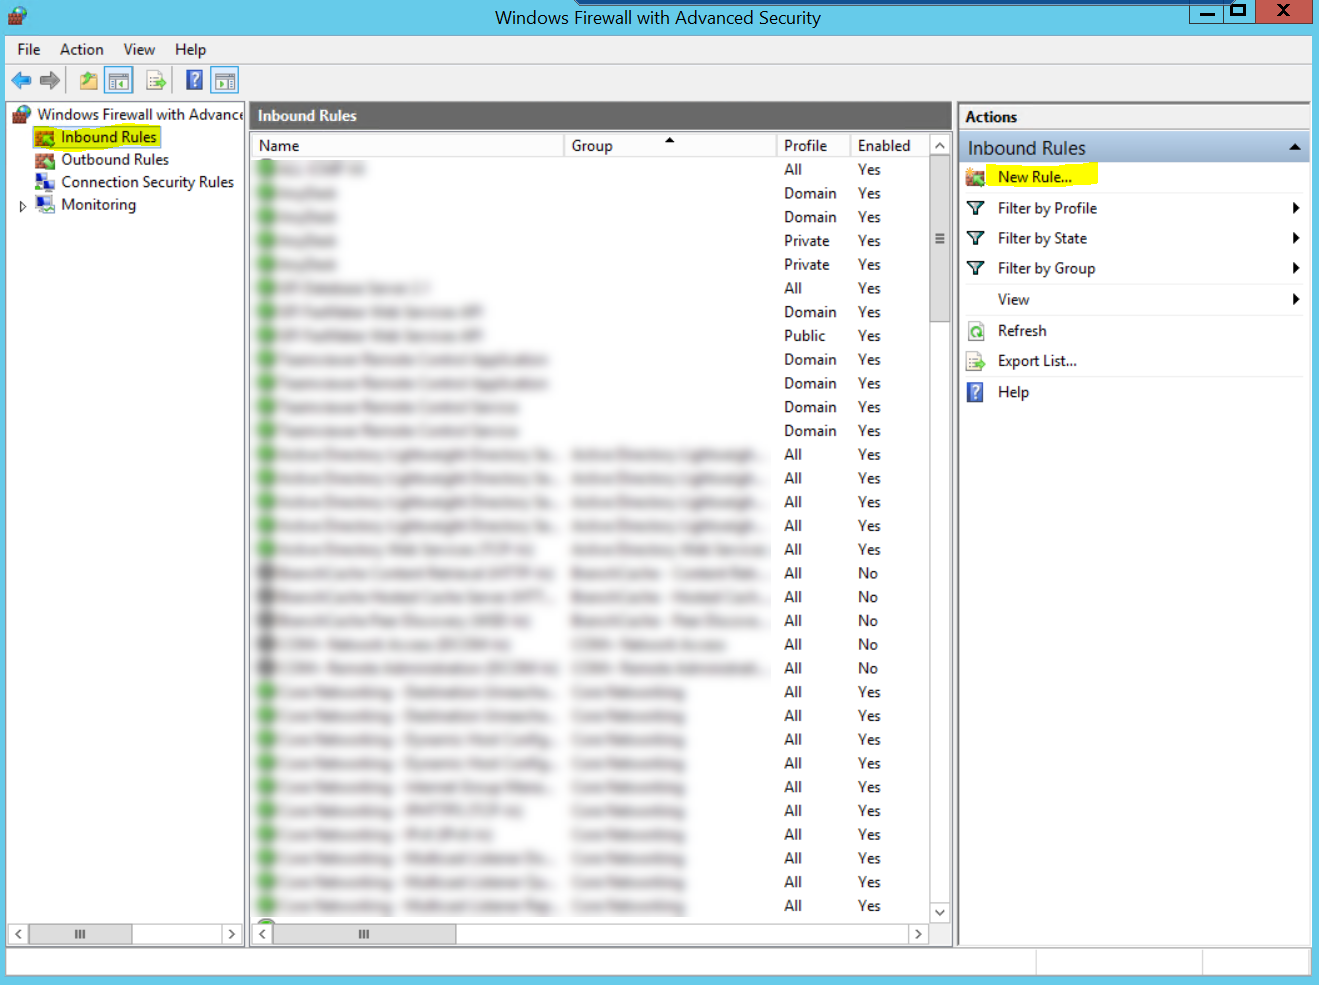
Task: Select Connection Security Rules in tree
Action: point(147,182)
